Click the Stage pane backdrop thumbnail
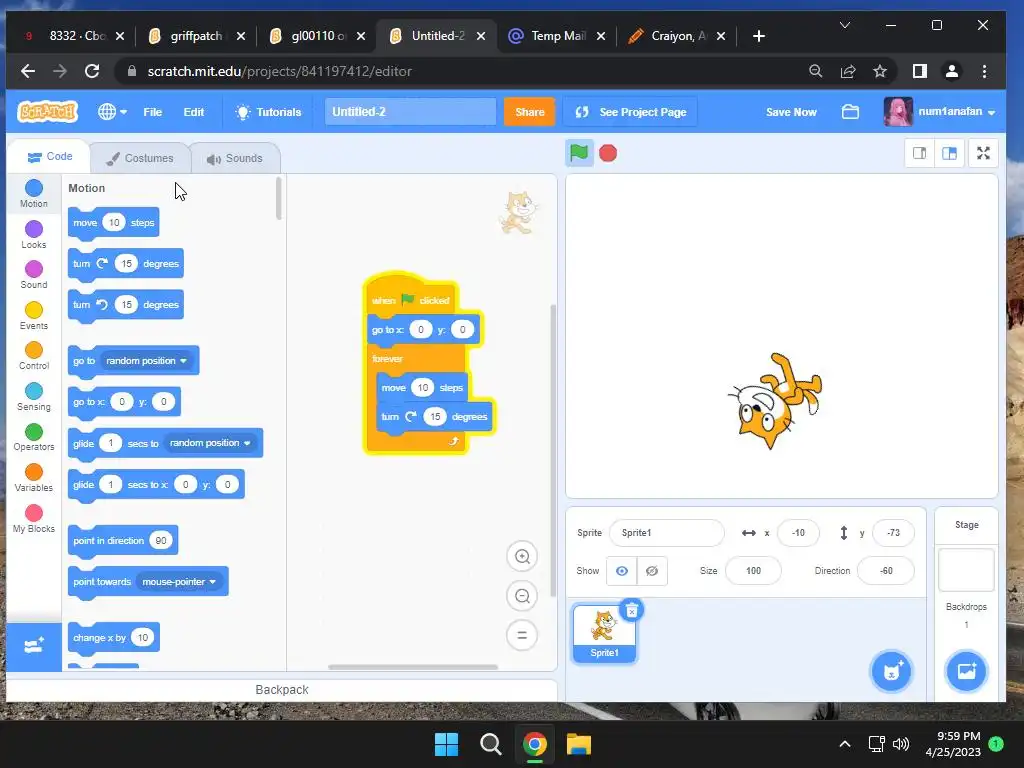This screenshot has height=768, width=1024. (967, 569)
